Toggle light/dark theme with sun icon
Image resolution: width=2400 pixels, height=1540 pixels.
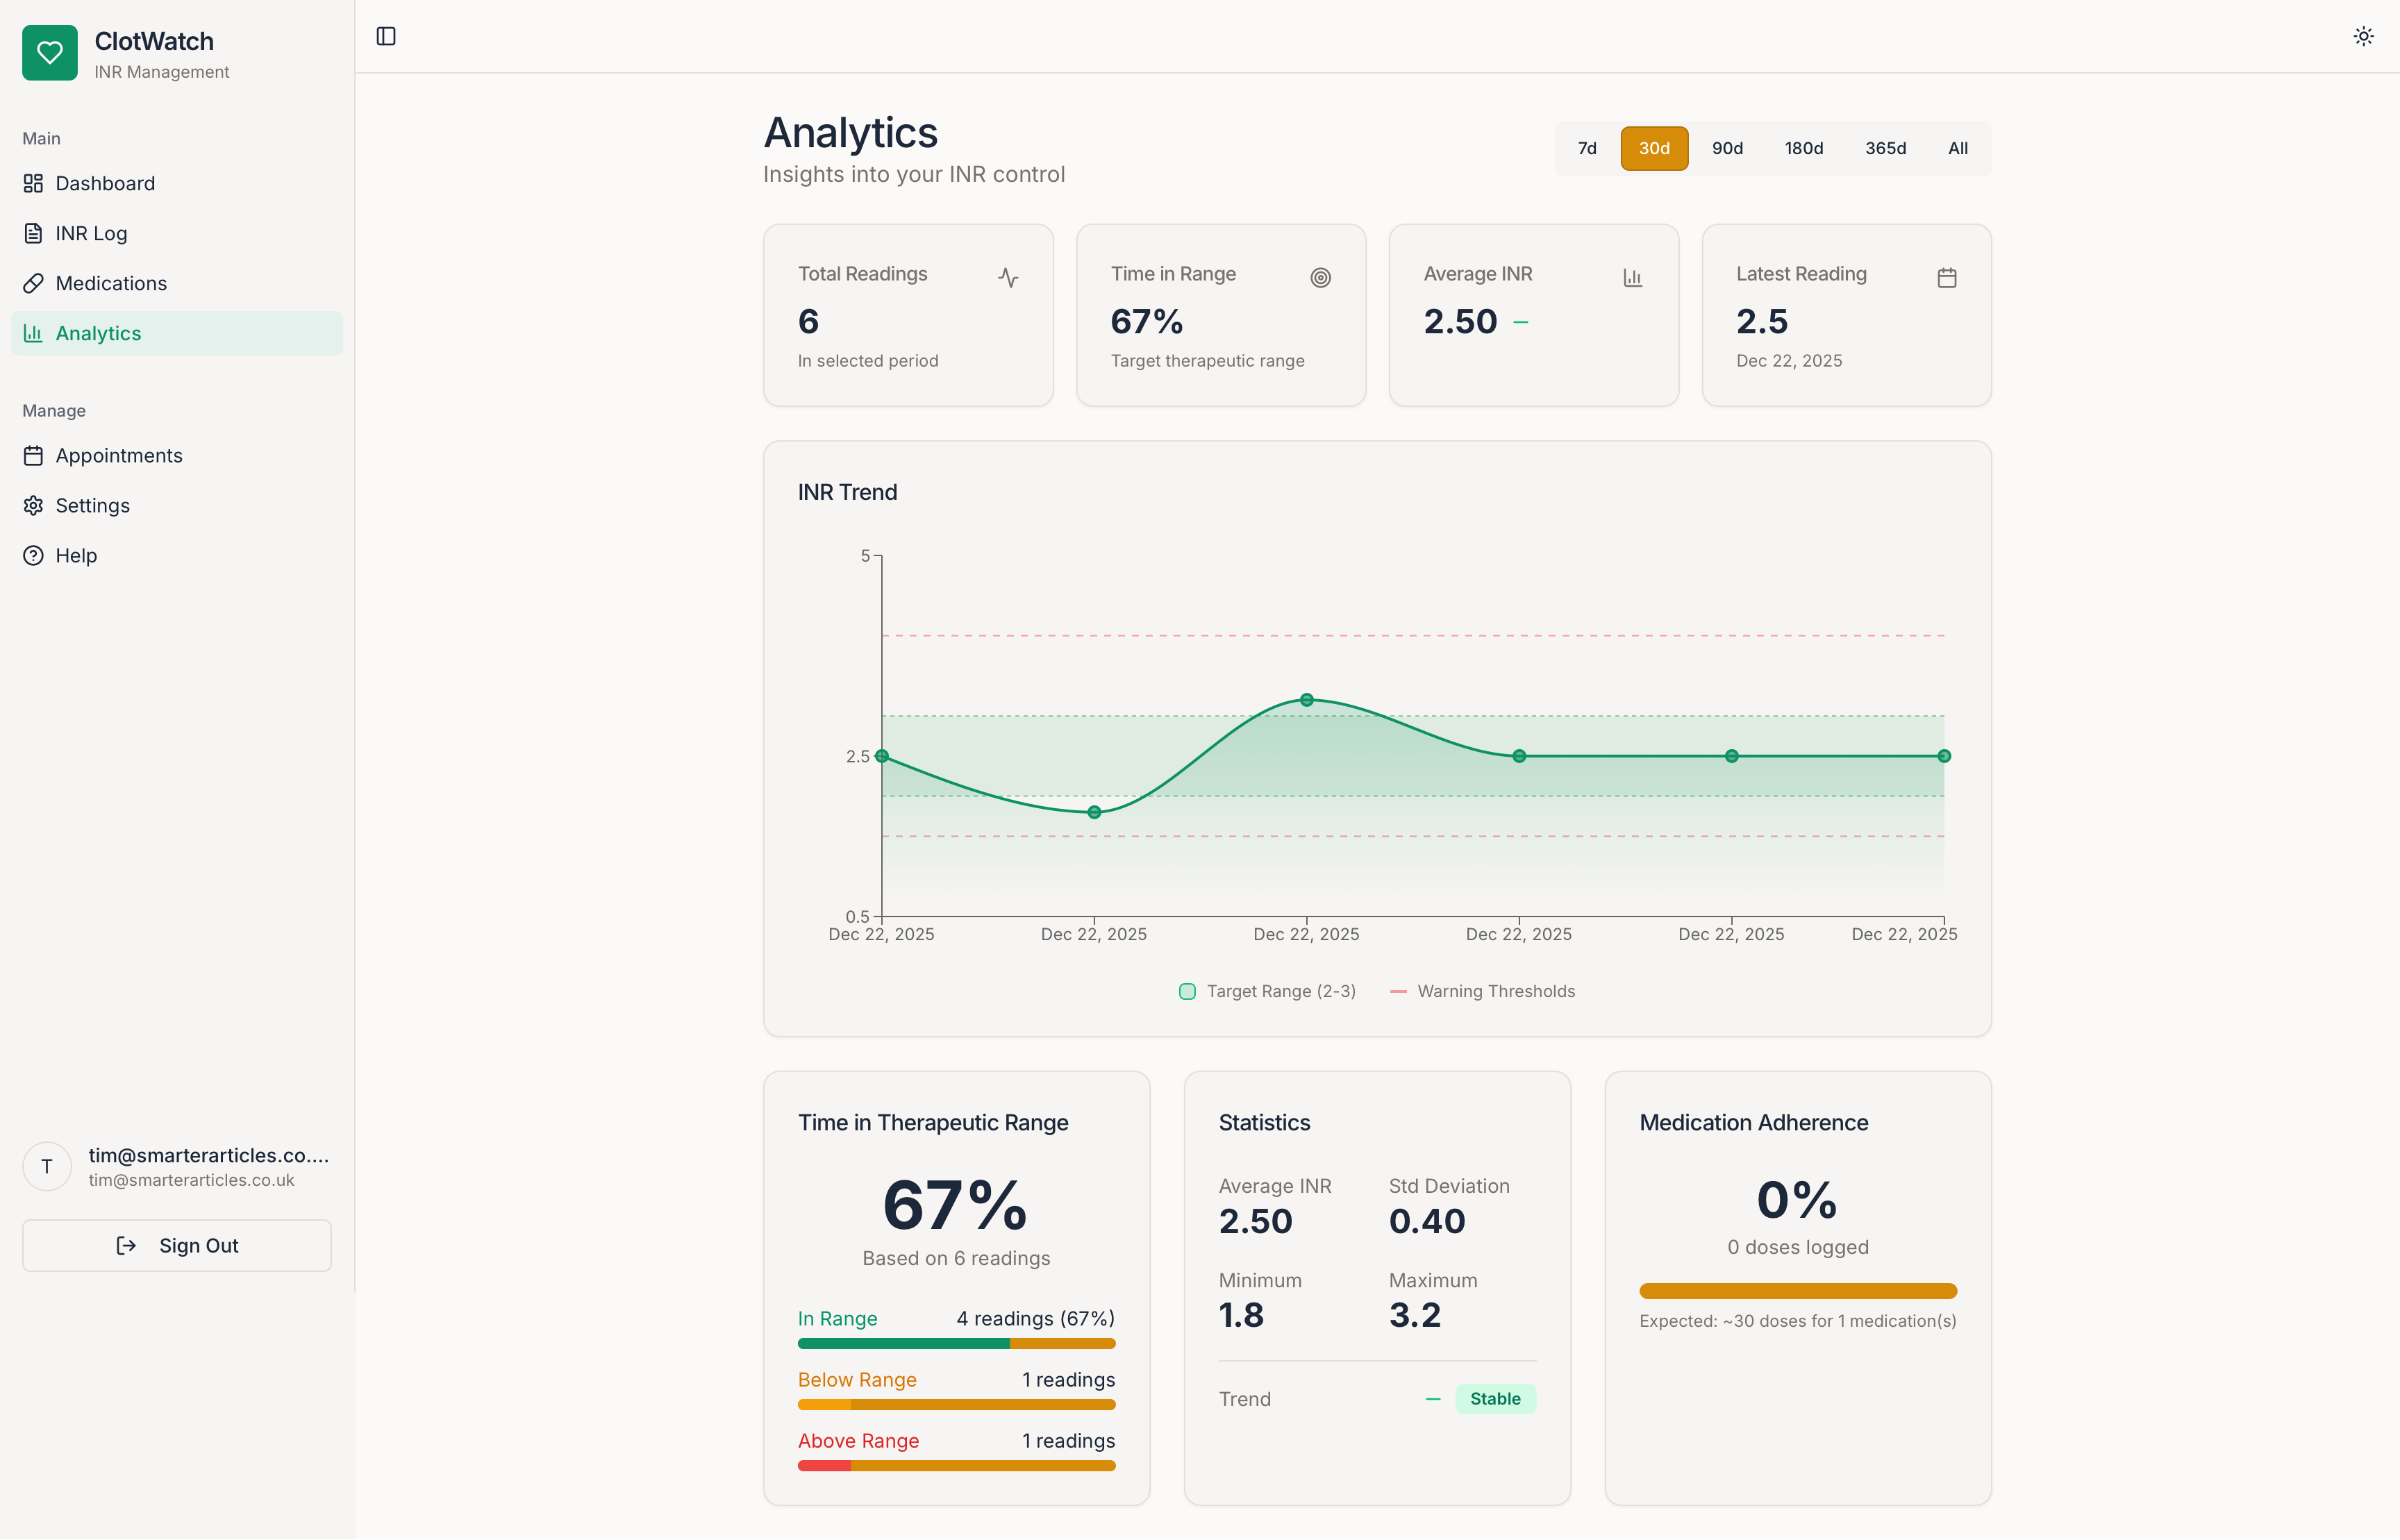[x=2364, y=36]
